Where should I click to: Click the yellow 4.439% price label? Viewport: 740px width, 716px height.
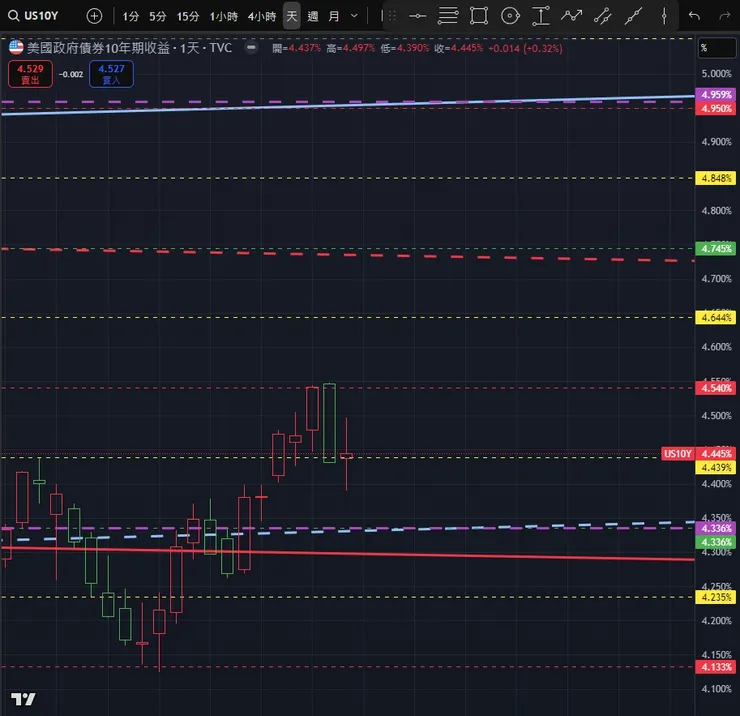[715, 468]
